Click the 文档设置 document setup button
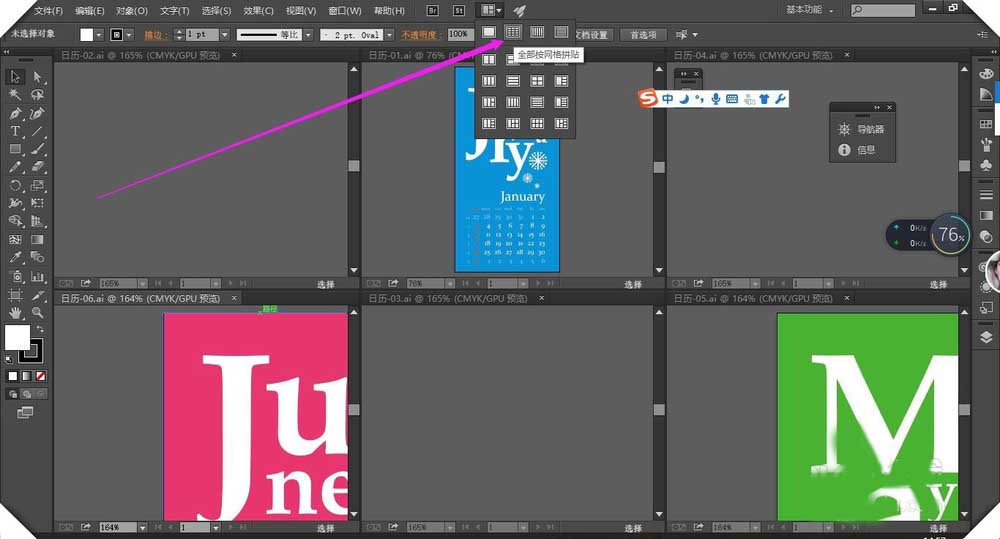The image size is (1000, 539). click(592, 35)
